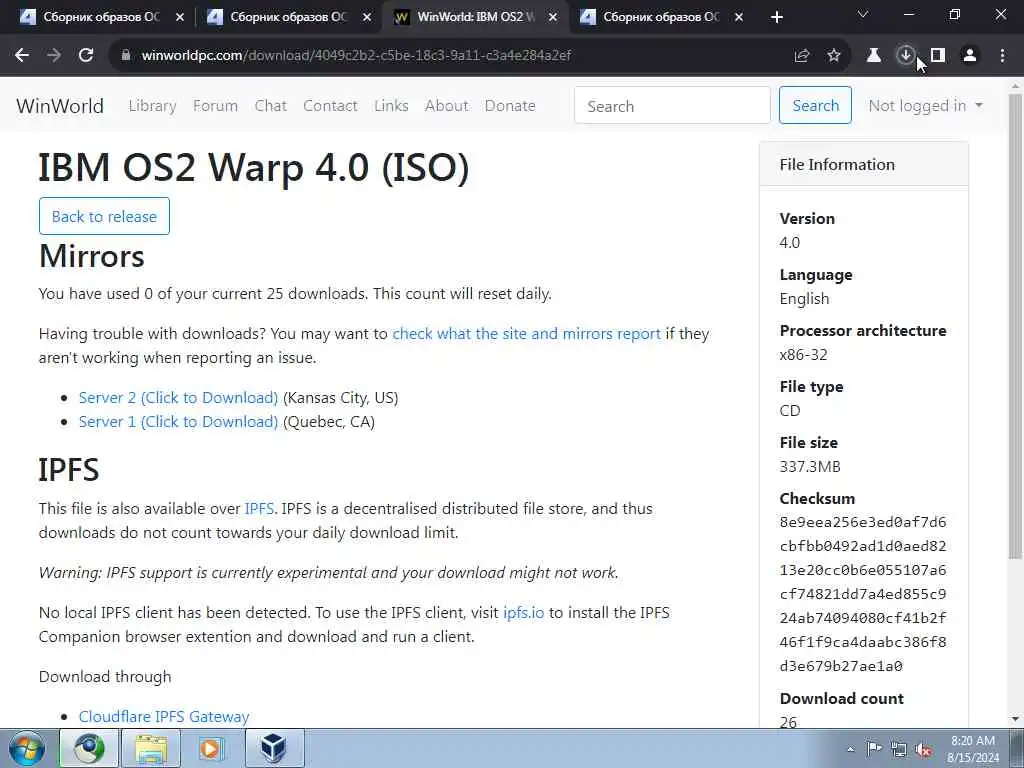Open a new tab with plus button
The image size is (1024, 768).
coord(776,17)
